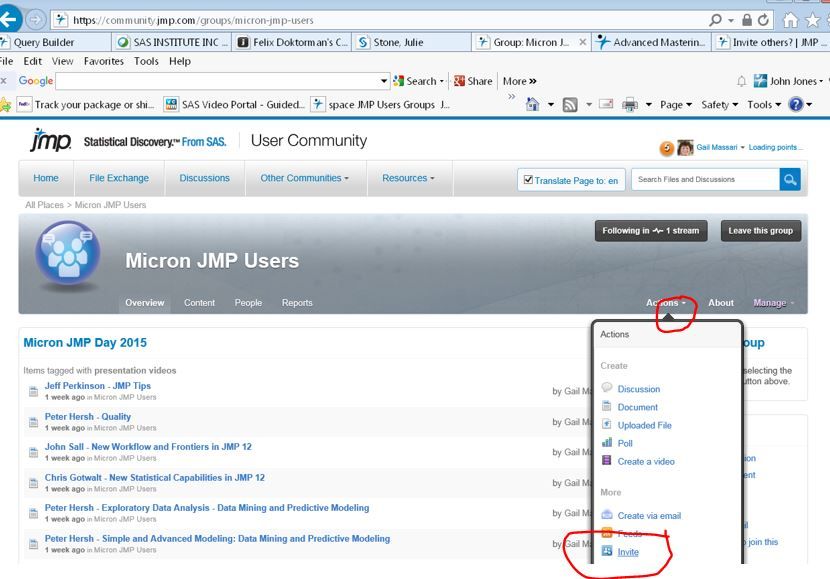Switch to the Advanced Mastering tab
This screenshot has width=830, height=579.
coord(651,42)
